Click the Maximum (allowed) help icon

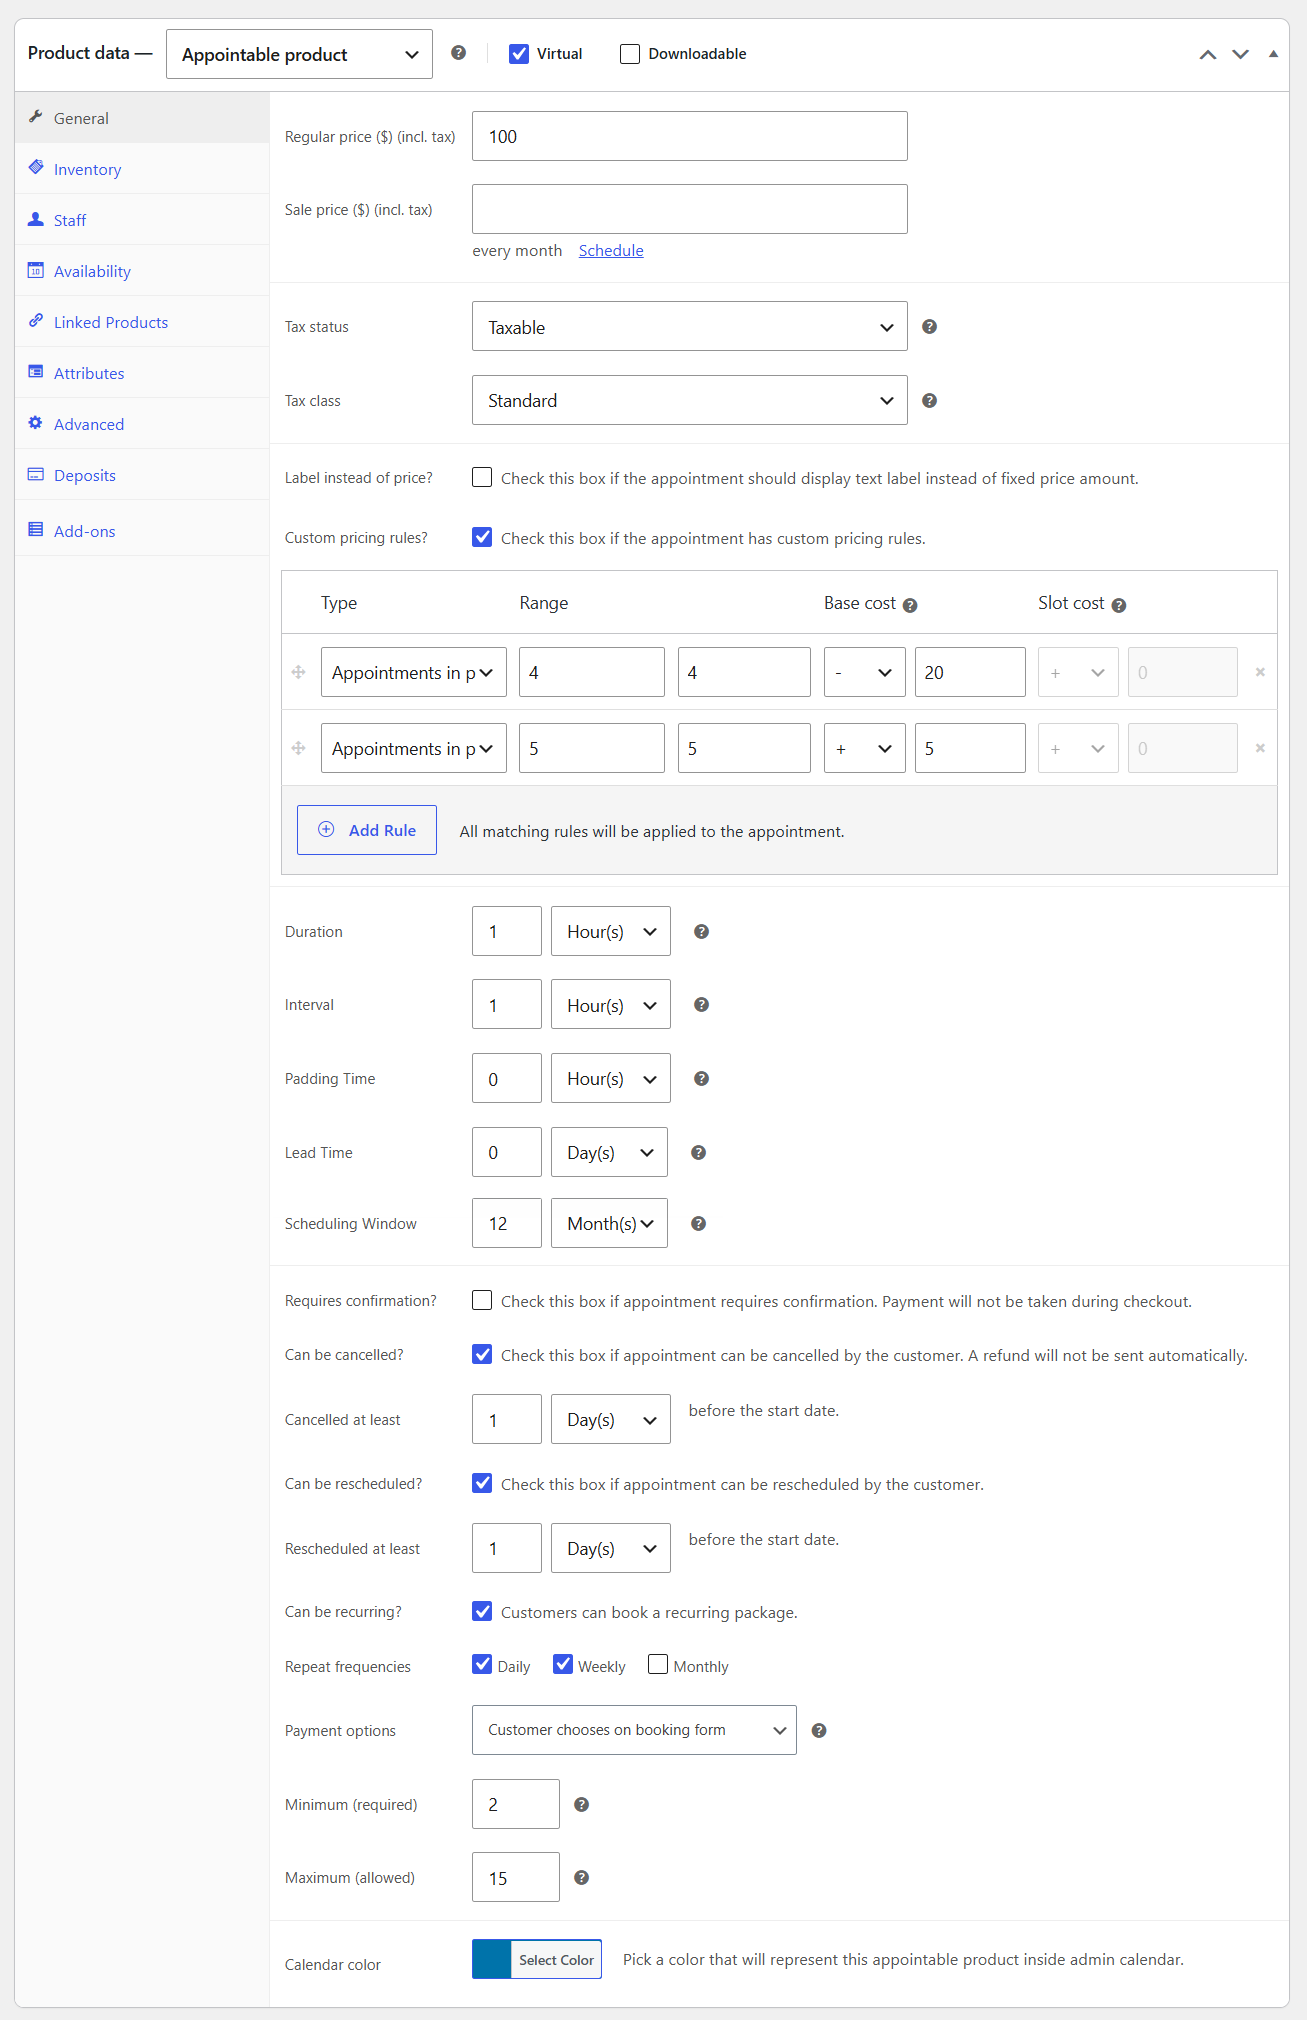click(x=581, y=1877)
